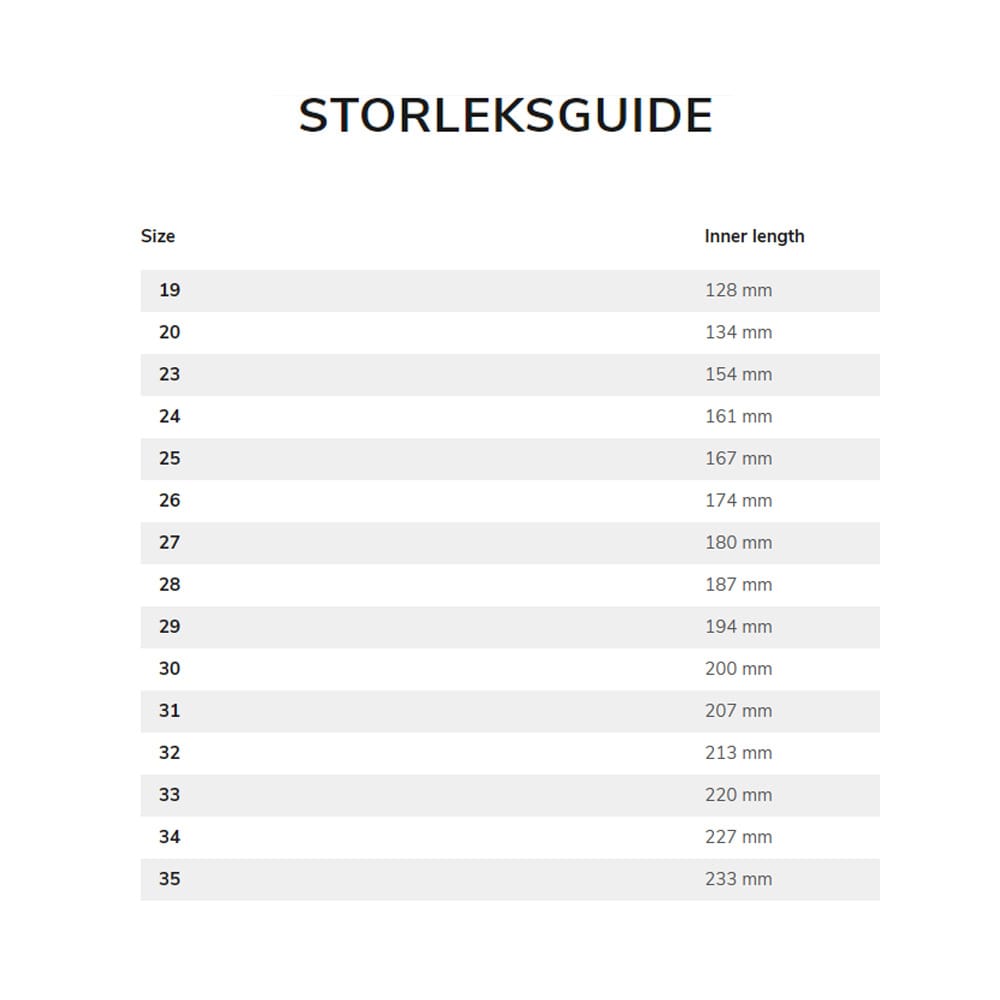Click the 167 mm value for size 25

pyautogui.click(x=738, y=458)
